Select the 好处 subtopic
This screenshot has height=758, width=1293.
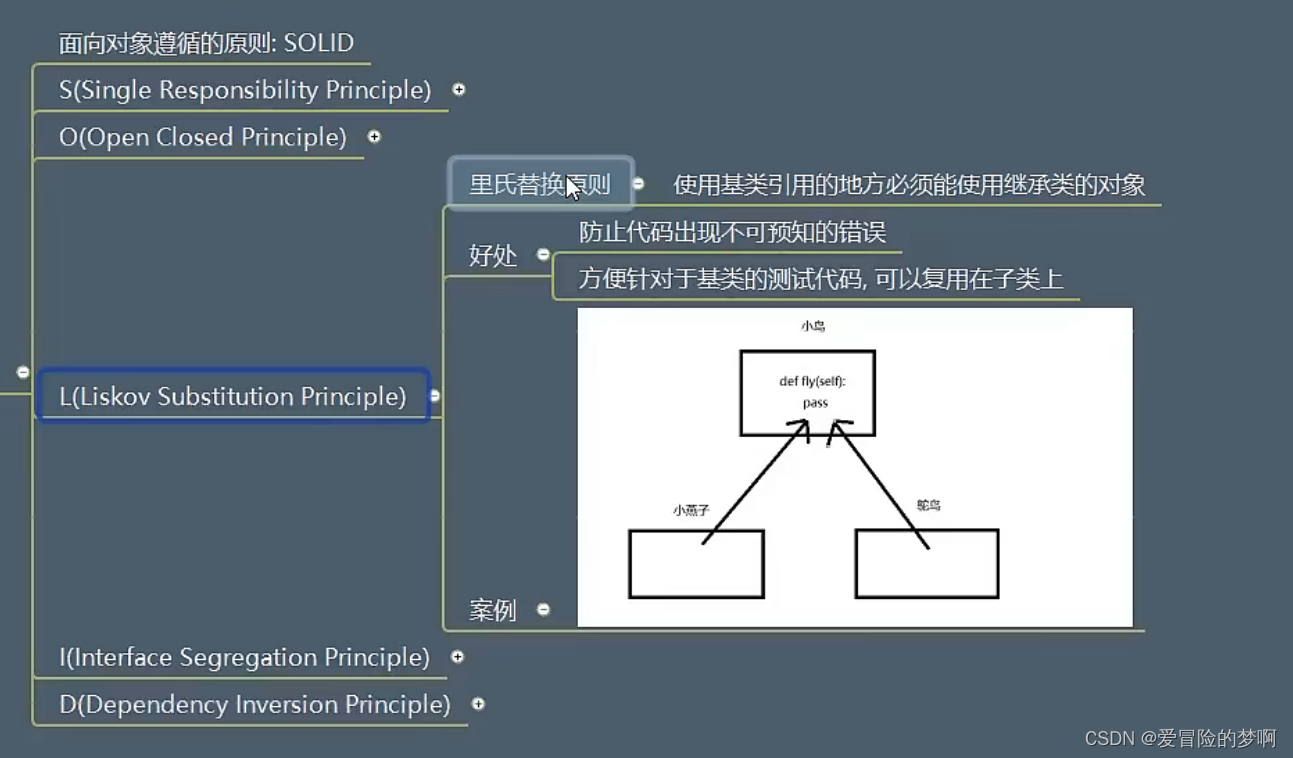point(493,255)
